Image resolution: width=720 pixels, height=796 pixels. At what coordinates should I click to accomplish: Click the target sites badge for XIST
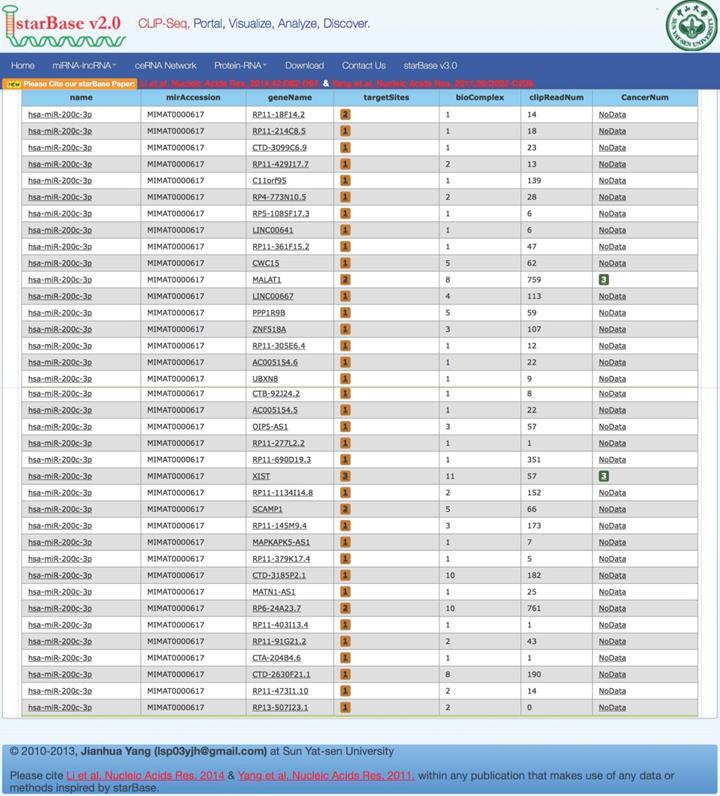(x=345, y=476)
